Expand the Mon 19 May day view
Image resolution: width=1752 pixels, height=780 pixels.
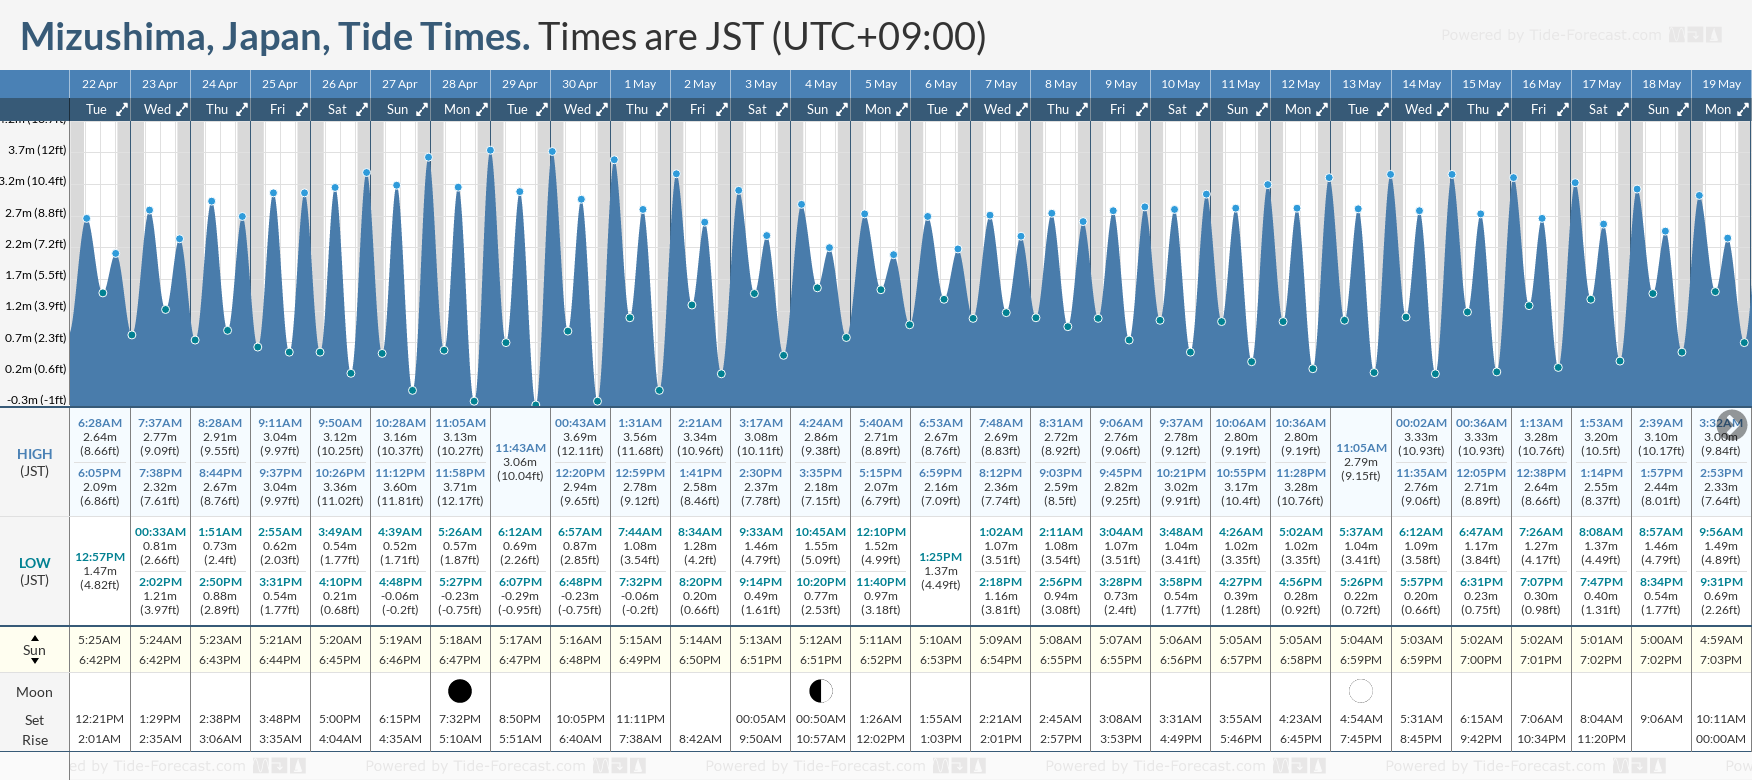pos(1743,109)
